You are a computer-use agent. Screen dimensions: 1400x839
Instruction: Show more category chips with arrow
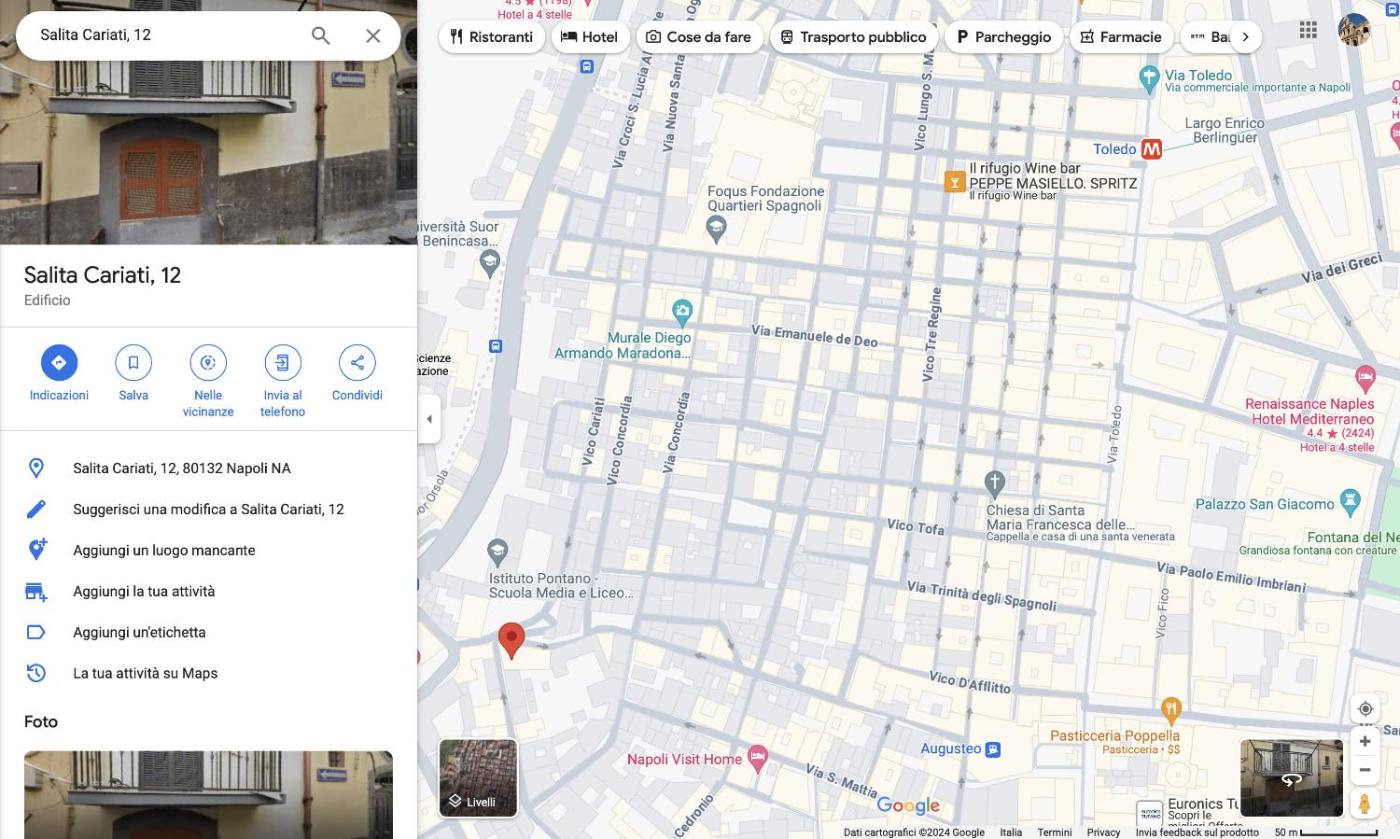pyautogui.click(x=1245, y=37)
